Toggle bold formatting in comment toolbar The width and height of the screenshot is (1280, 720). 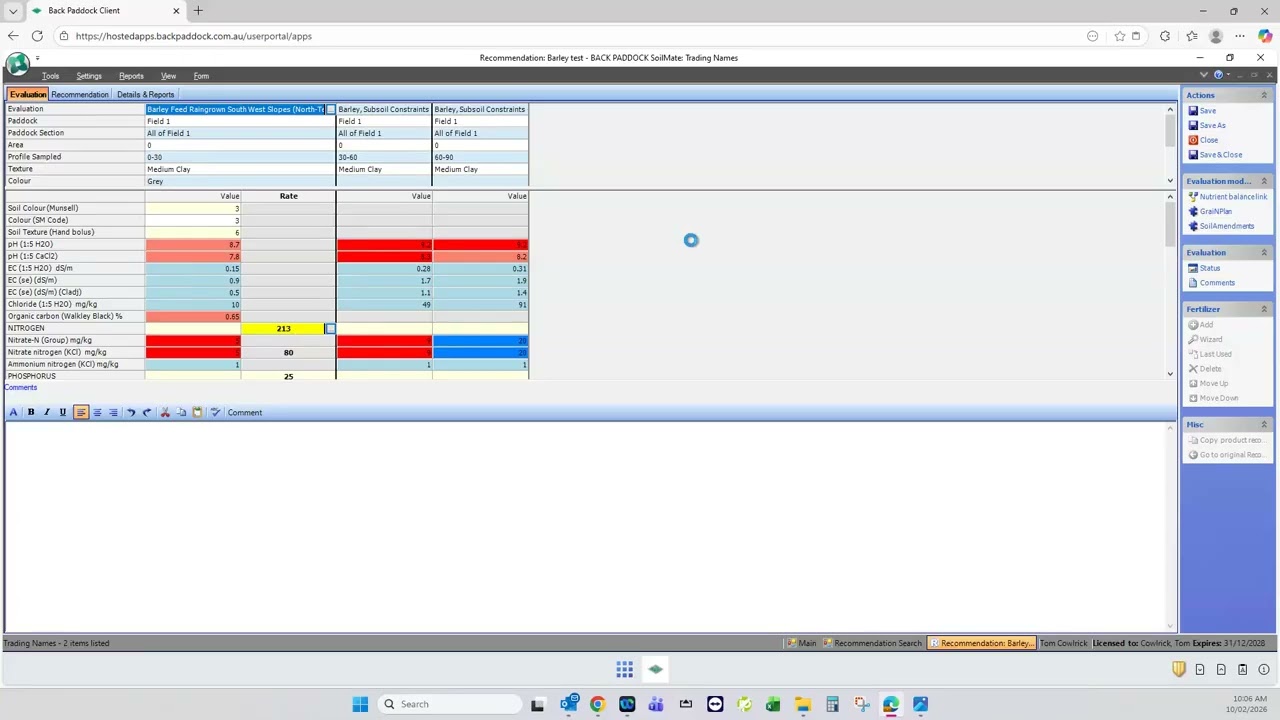(30, 412)
